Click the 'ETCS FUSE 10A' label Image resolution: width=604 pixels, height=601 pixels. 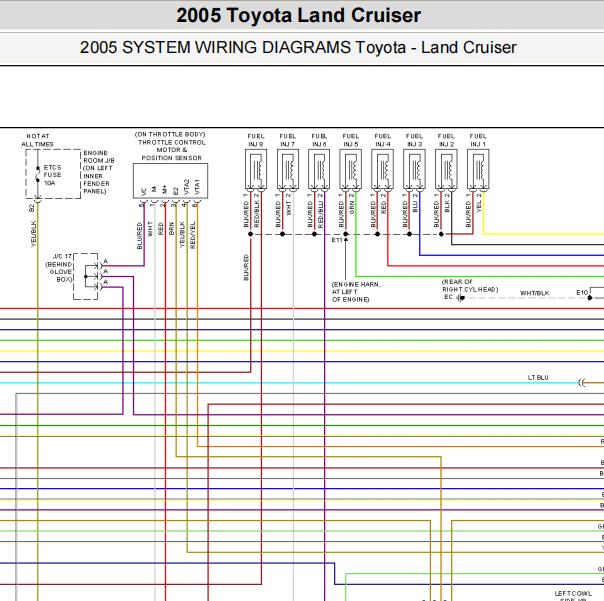coord(52,175)
